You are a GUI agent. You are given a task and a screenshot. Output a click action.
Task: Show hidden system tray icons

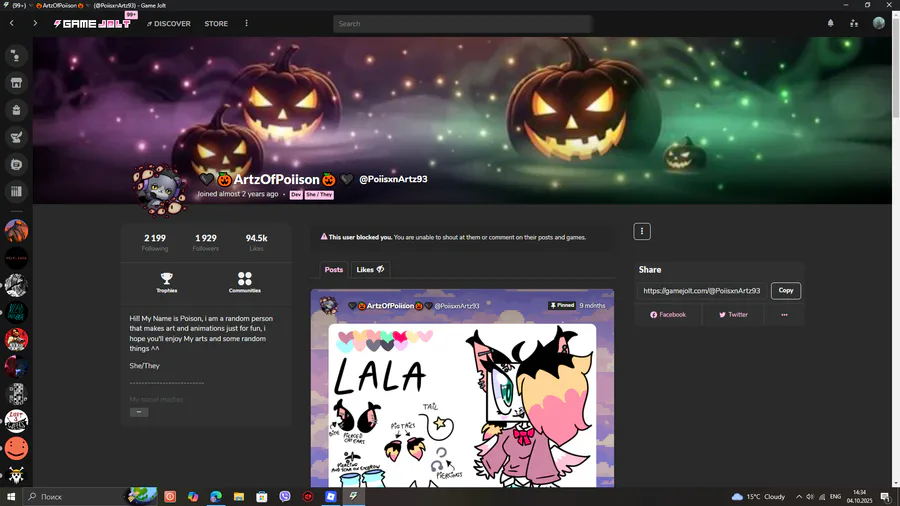click(798, 496)
